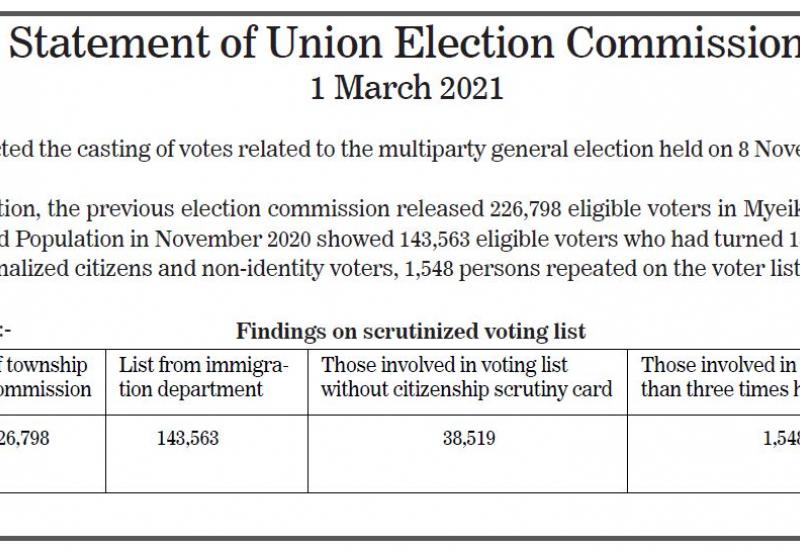Screen dimensions: 800x550
Task: Click the "Findings on scrutinized voting list" heading
Action: [410, 331]
